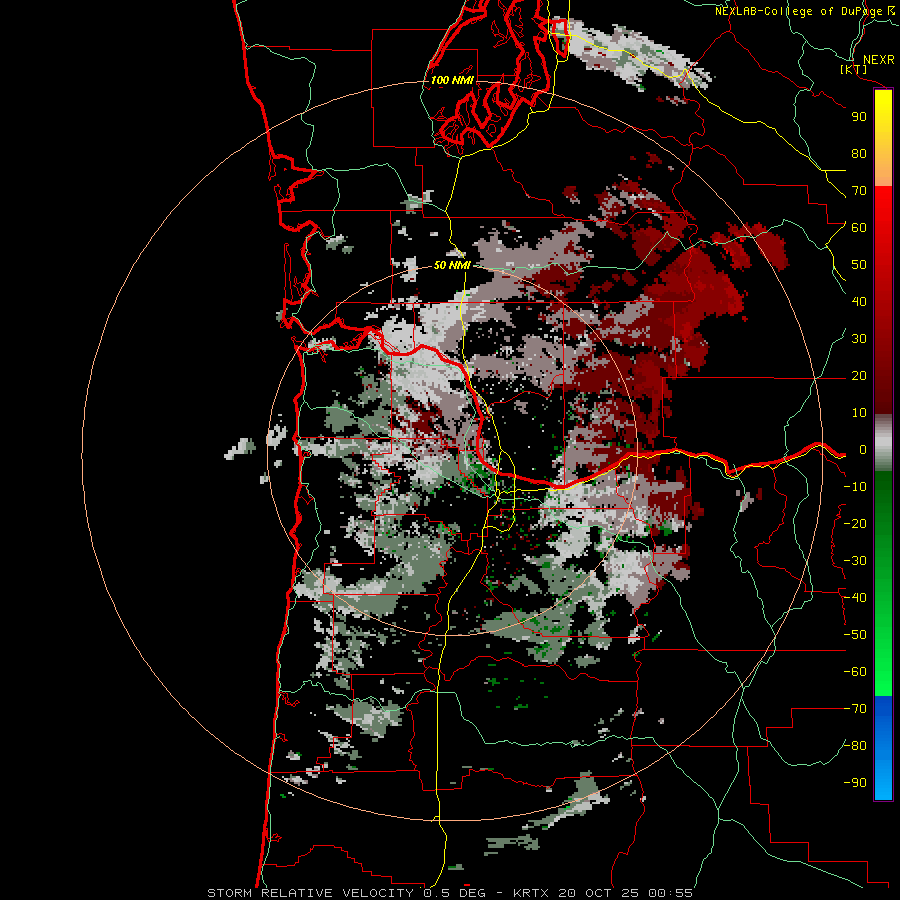This screenshot has width=900, height=900.
Task: Click the 10 knot label on color scale
Action: [859, 413]
